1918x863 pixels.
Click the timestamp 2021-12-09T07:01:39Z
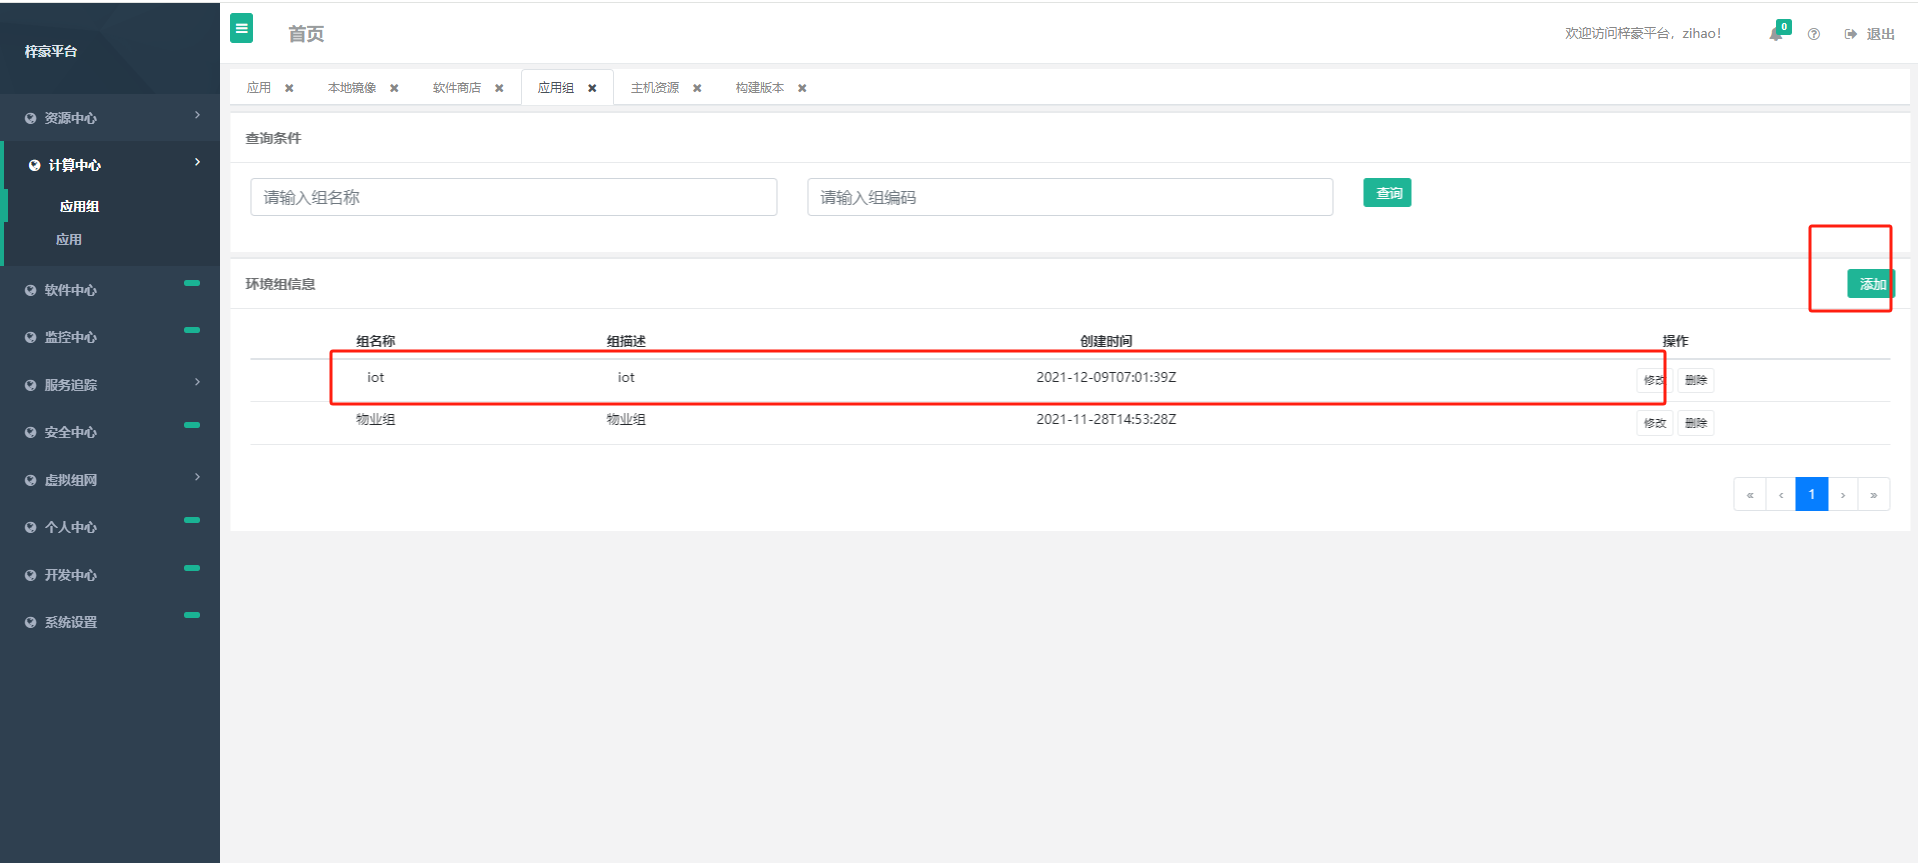[1106, 377]
